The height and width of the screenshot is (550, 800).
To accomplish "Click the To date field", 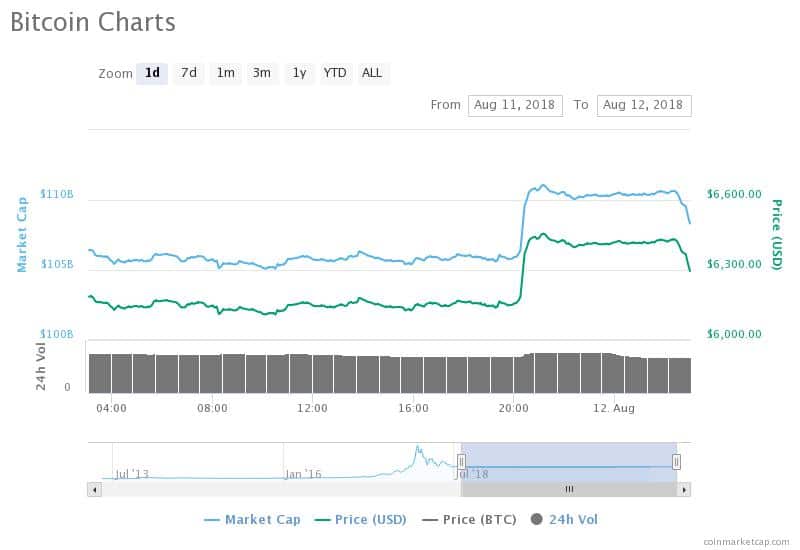I will [x=643, y=105].
